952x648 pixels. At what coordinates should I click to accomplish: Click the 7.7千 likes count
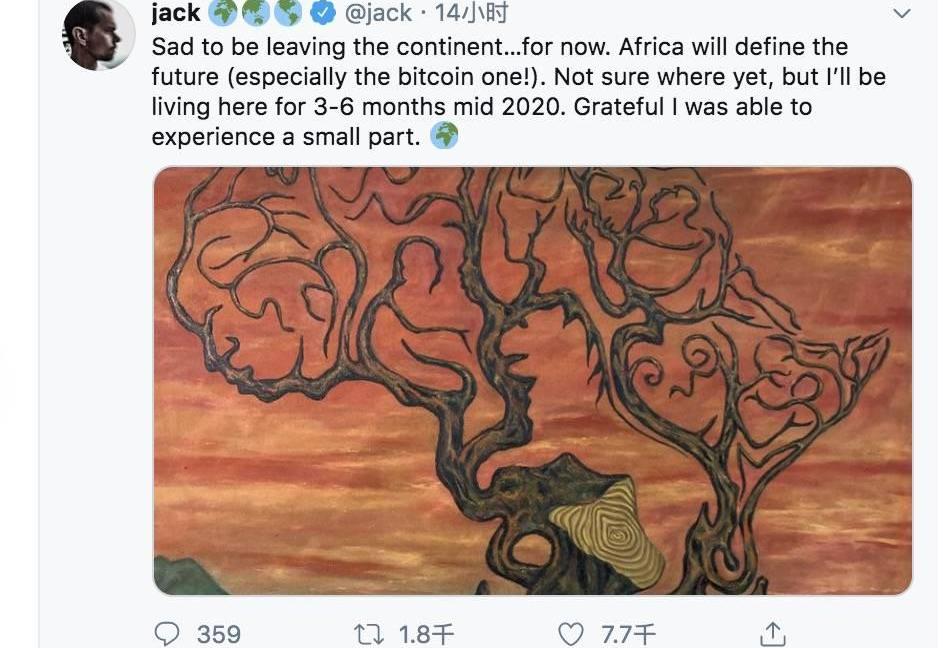628,633
